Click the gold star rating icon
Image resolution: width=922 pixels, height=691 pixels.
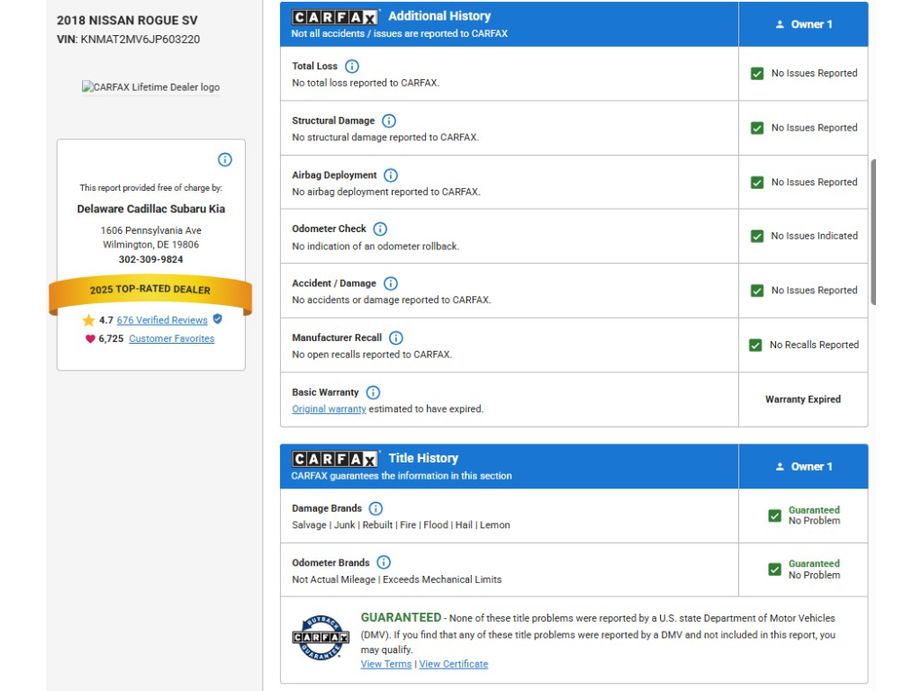88,320
